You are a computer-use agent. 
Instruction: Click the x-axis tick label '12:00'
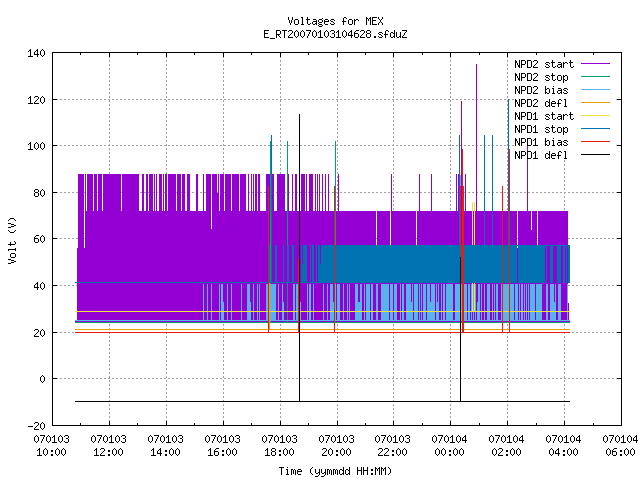point(109,452)
